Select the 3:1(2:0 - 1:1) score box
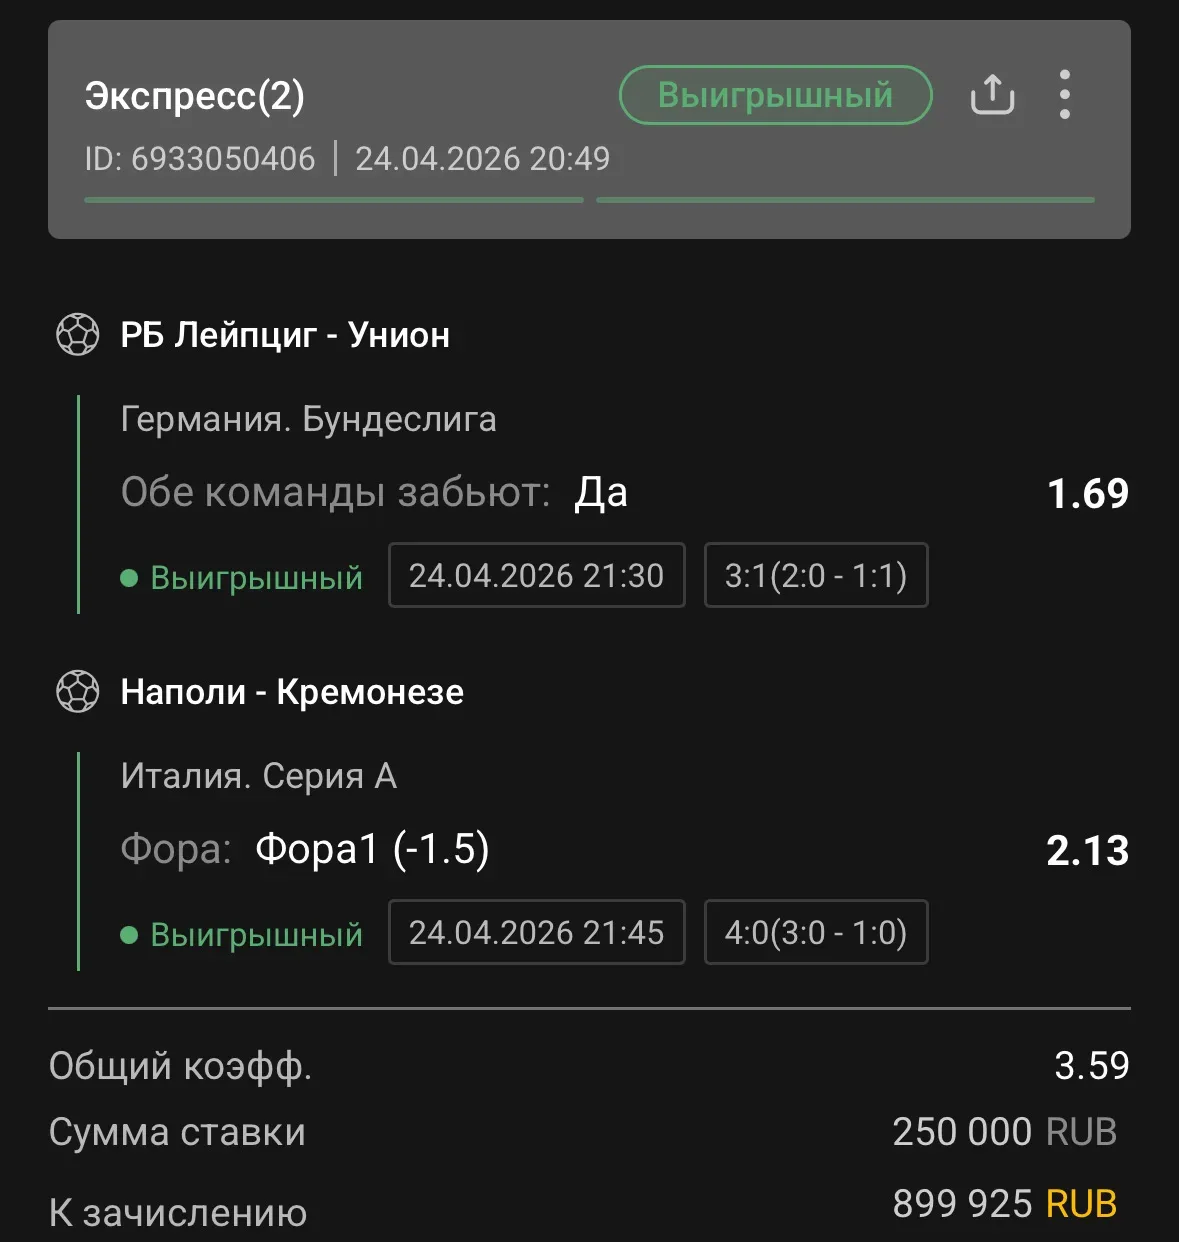The image size is (1179, 1242). pos(816,575)
